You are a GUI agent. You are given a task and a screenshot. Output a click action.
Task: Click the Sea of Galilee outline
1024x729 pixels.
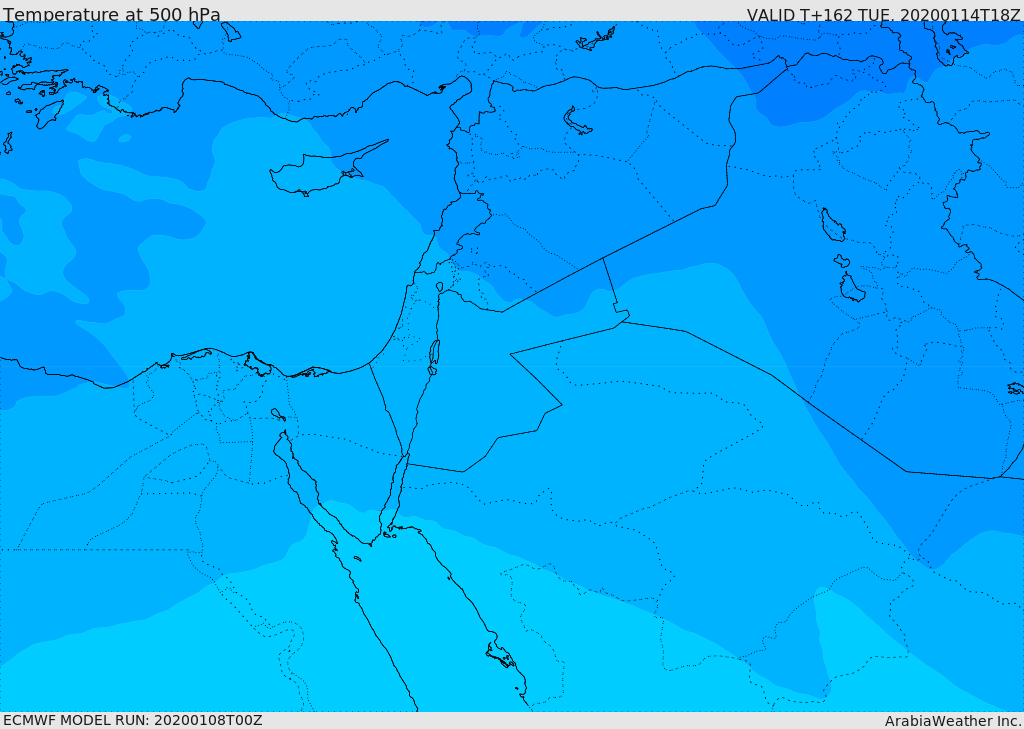click(x=440, y=287)
